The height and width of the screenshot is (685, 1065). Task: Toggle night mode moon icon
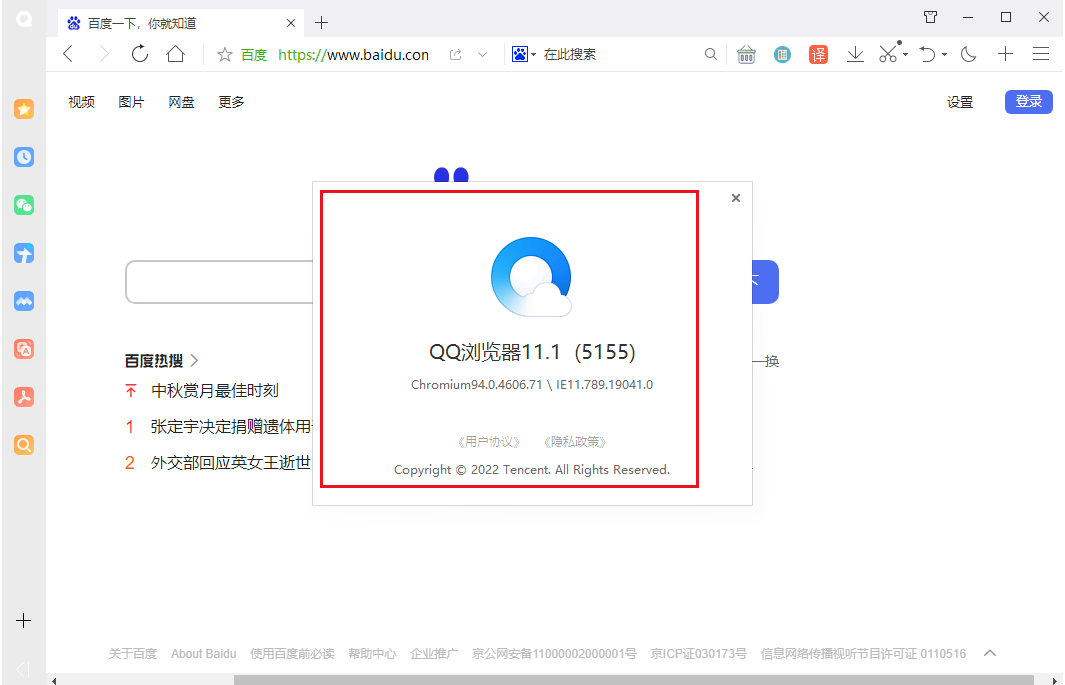969,54
